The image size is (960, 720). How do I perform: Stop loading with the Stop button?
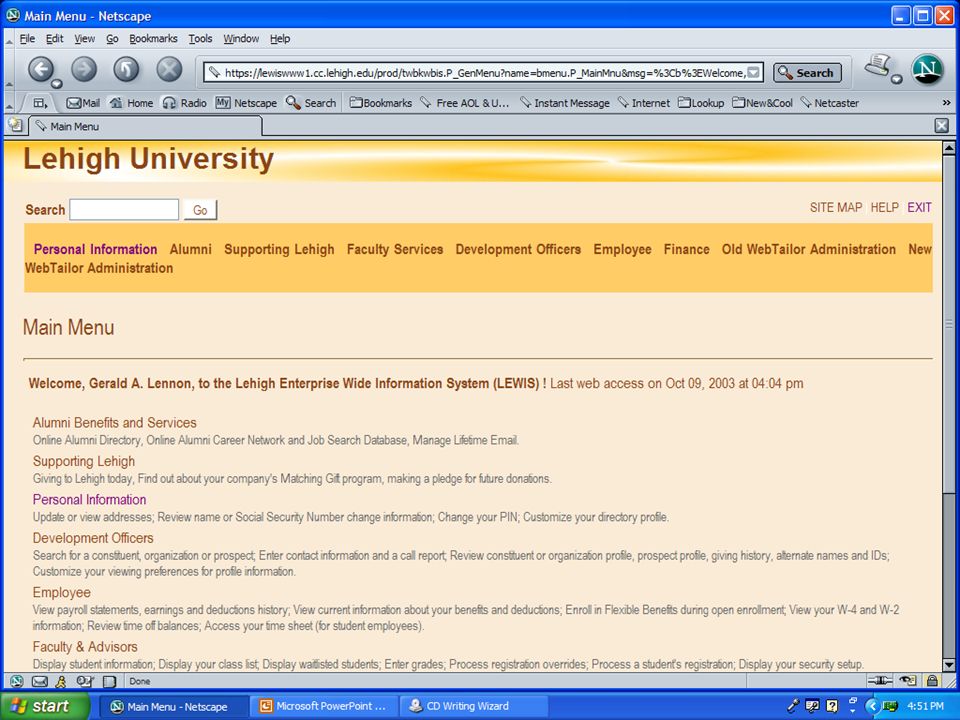(169, 69)
